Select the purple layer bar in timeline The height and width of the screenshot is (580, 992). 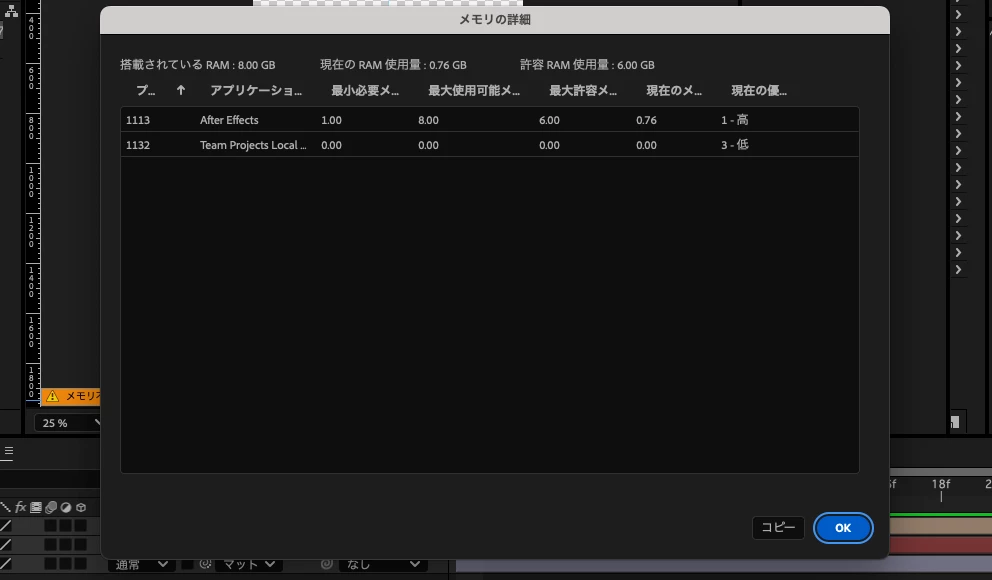[x=724, y=565]
